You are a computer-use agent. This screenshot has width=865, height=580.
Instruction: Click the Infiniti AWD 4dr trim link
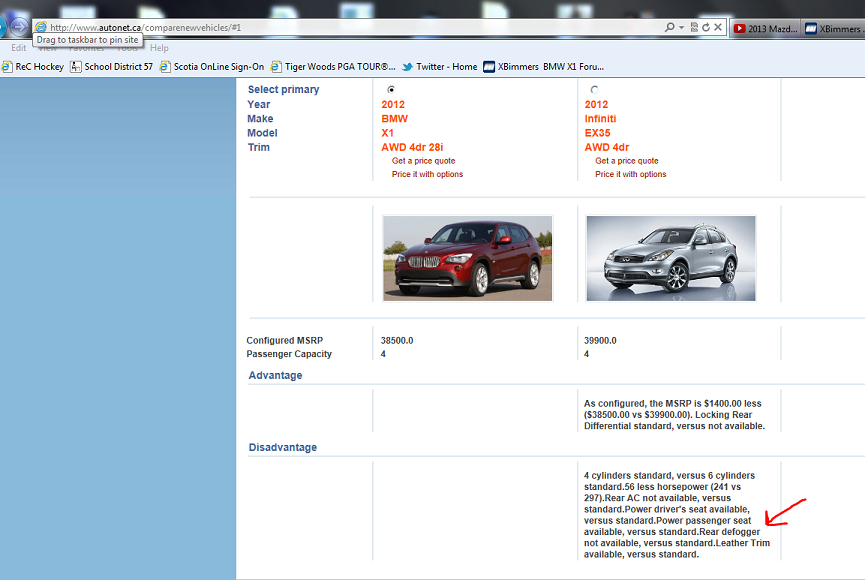coord(607,147)
